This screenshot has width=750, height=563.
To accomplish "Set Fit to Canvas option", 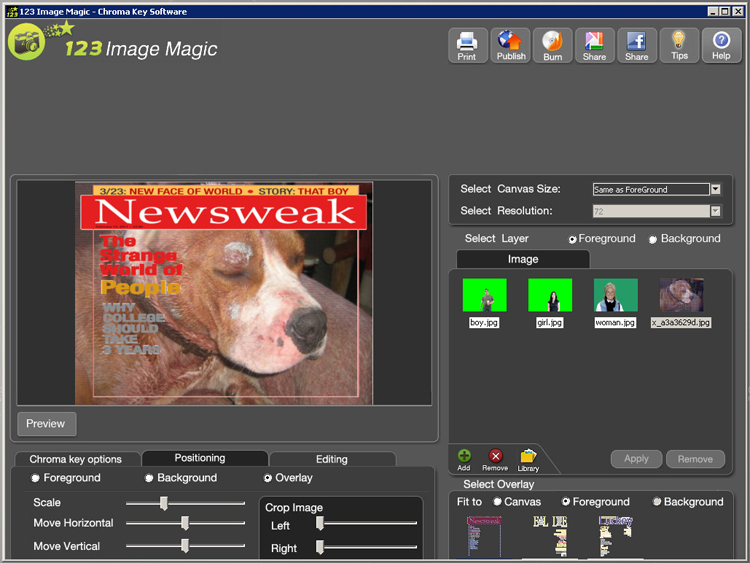I will coord(498,502).
